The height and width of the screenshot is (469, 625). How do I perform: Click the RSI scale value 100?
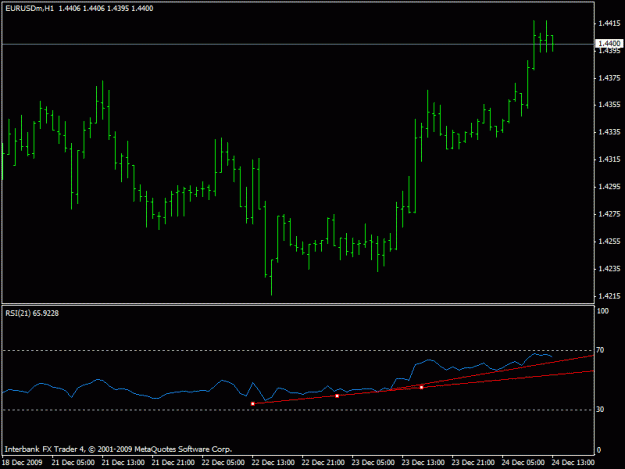(603, 311)
